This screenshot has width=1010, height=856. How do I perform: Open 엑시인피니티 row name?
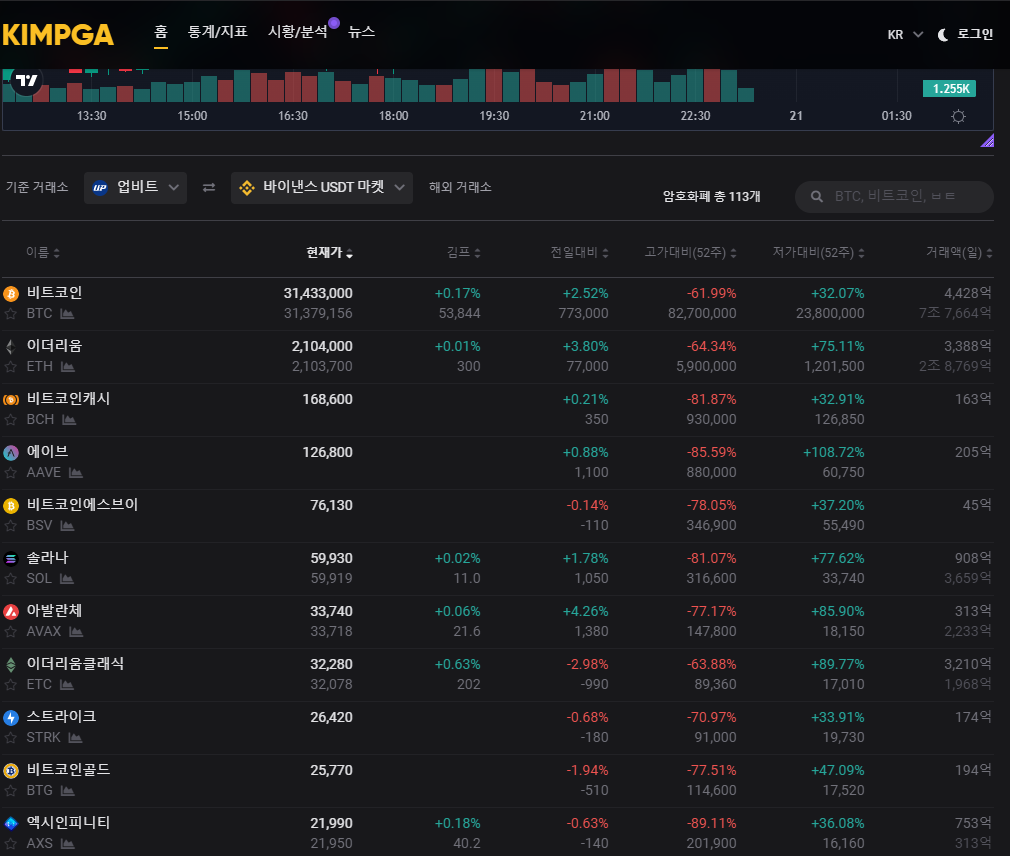68,823
